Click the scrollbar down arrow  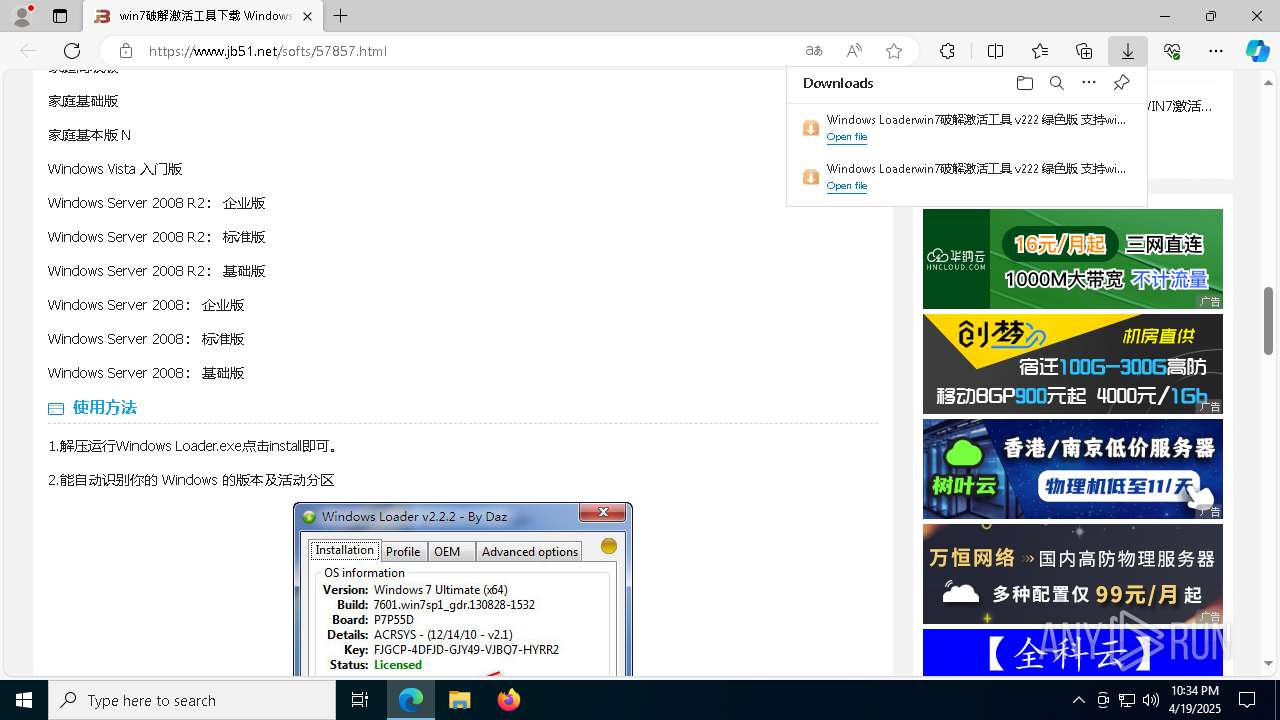pyautogui.click(x=1269, y=663)
